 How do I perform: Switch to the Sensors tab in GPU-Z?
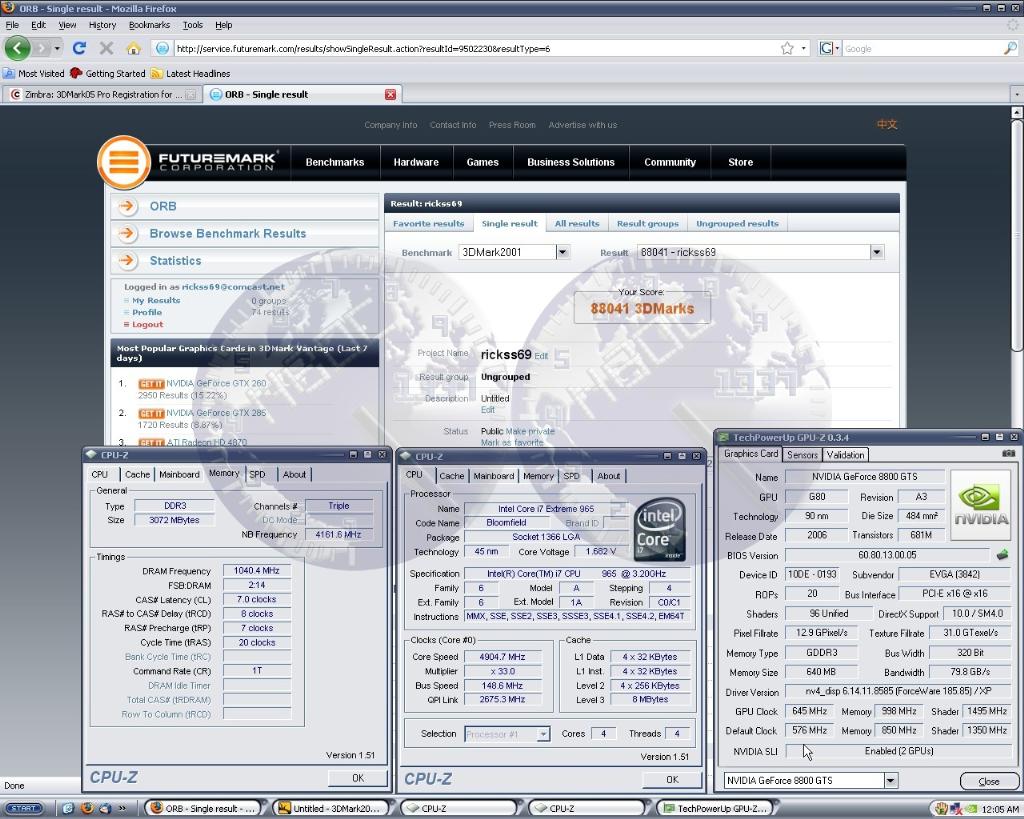(x=802, y=455)
